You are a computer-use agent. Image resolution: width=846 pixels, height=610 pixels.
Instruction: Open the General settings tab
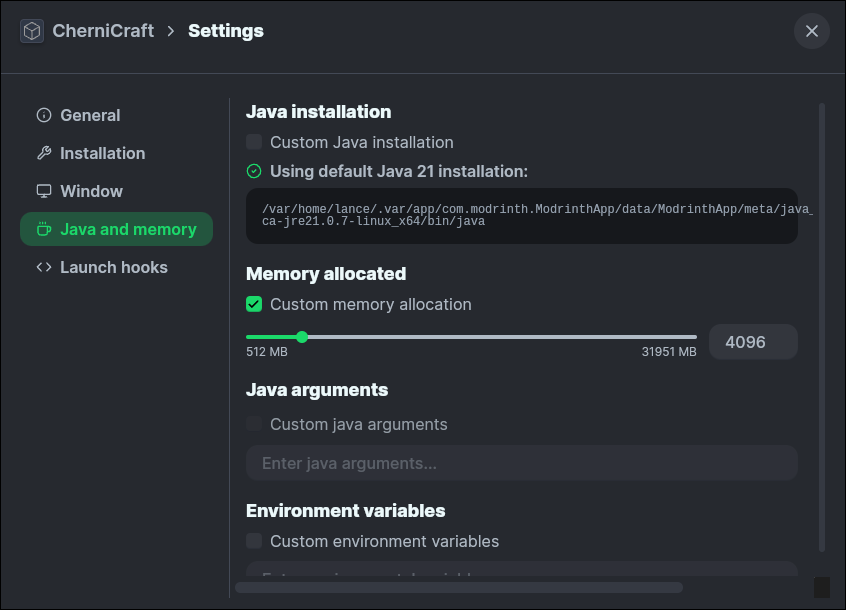point(90,115)
